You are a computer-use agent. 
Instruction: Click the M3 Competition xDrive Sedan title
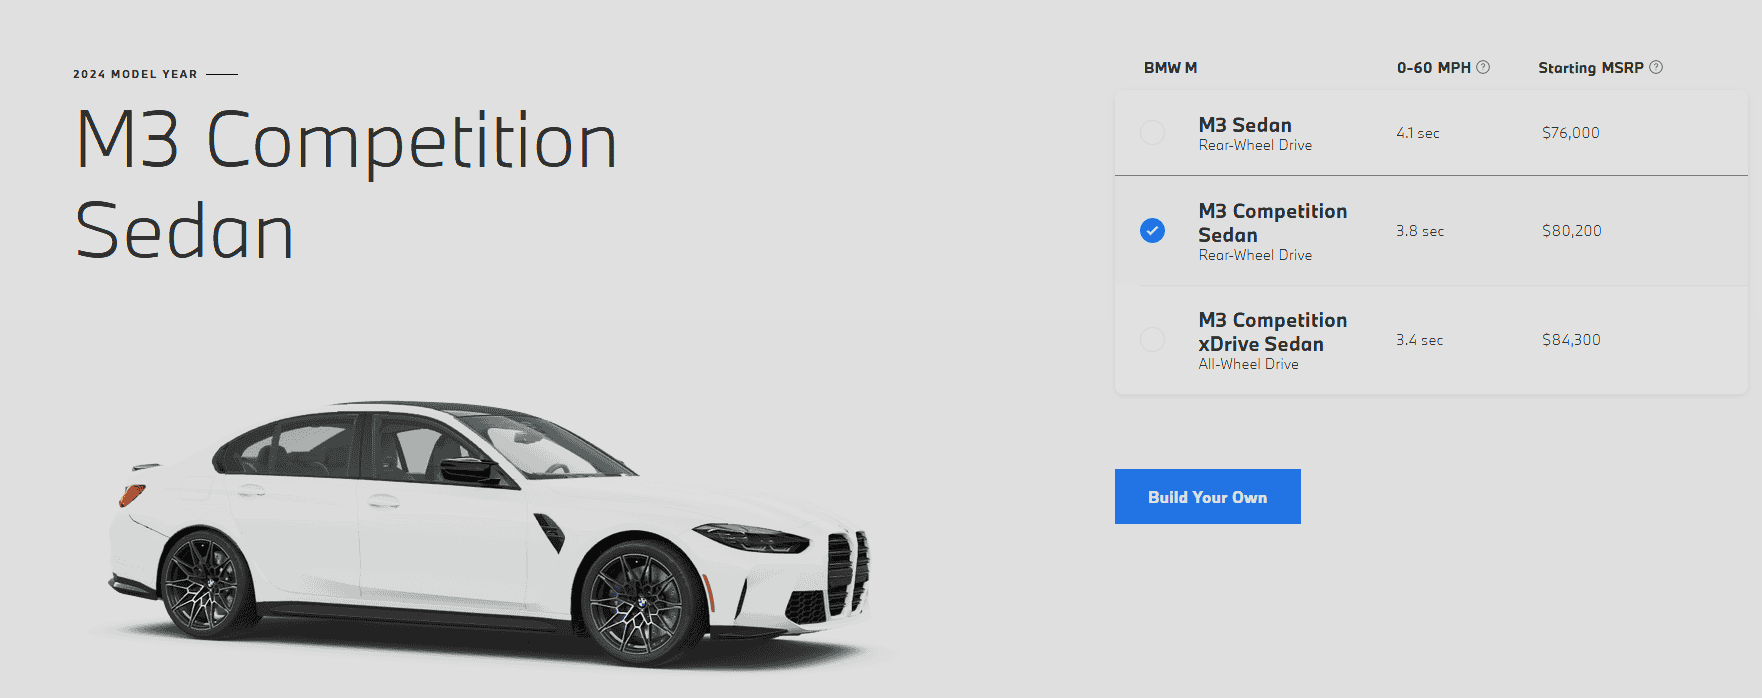pos(1273,332)
